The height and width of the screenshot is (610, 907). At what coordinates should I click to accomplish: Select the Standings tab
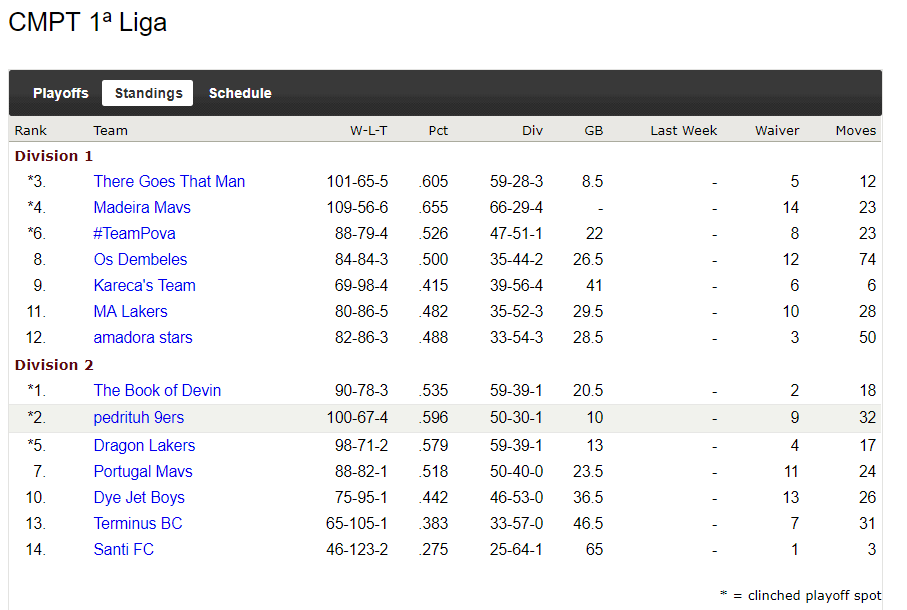(148, 93)
